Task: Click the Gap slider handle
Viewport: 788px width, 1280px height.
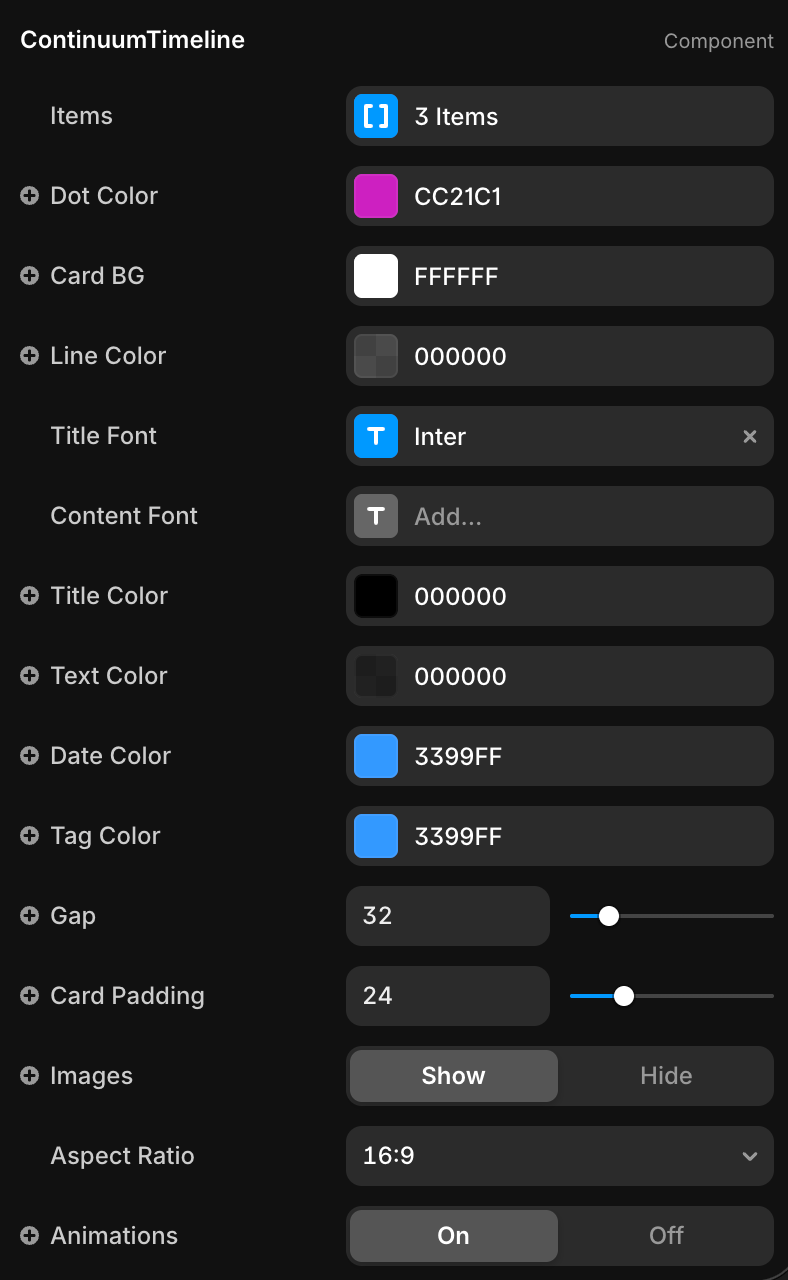Action: [608, 916]
